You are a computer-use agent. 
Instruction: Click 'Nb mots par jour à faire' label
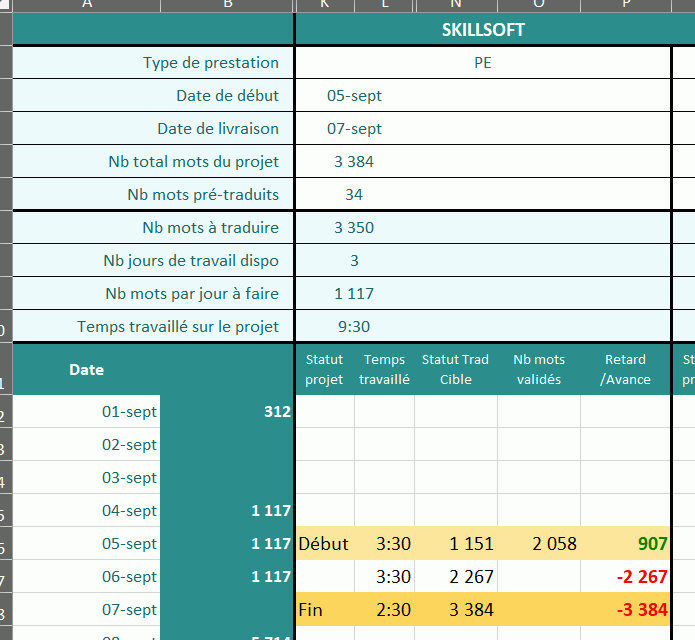click(192, 293)
